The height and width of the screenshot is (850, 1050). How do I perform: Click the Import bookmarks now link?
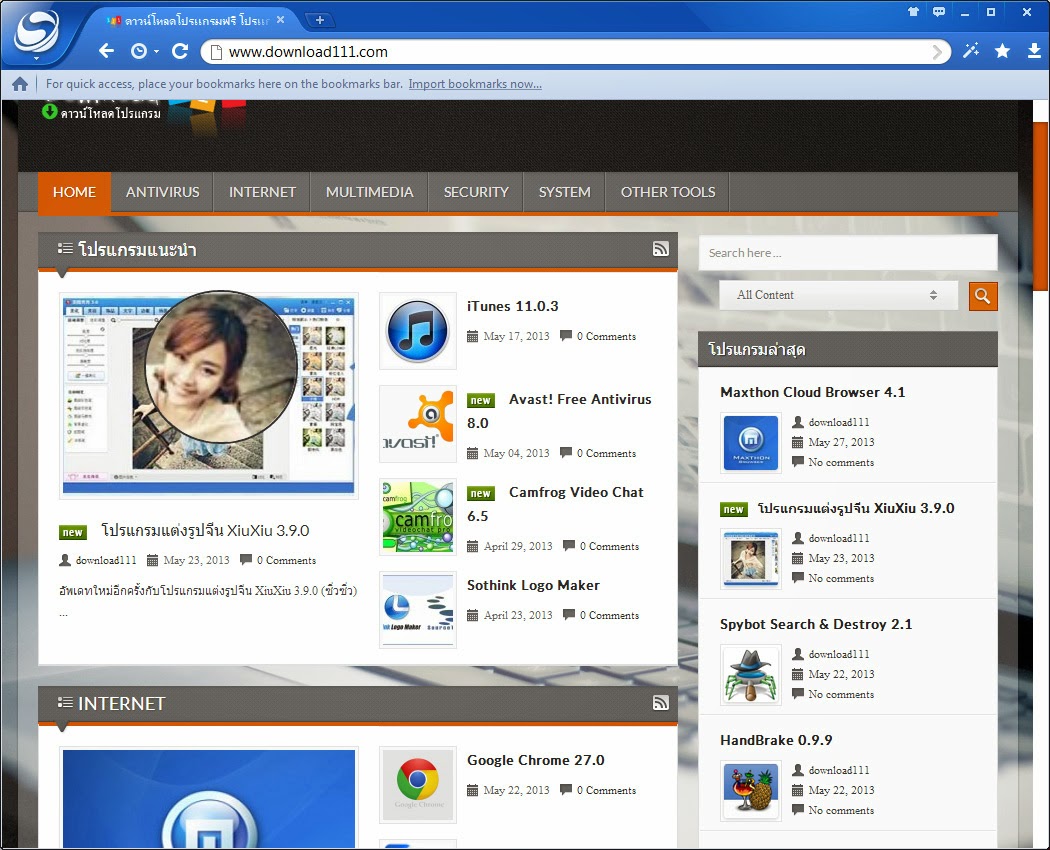(x=475, y=84)
